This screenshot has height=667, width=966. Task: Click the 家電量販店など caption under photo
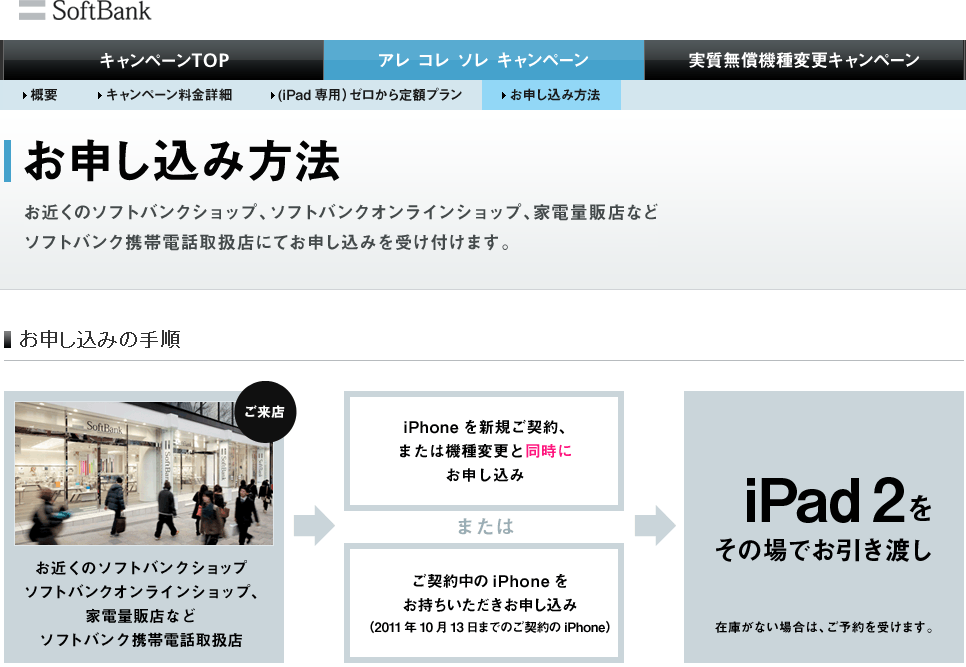141,616
